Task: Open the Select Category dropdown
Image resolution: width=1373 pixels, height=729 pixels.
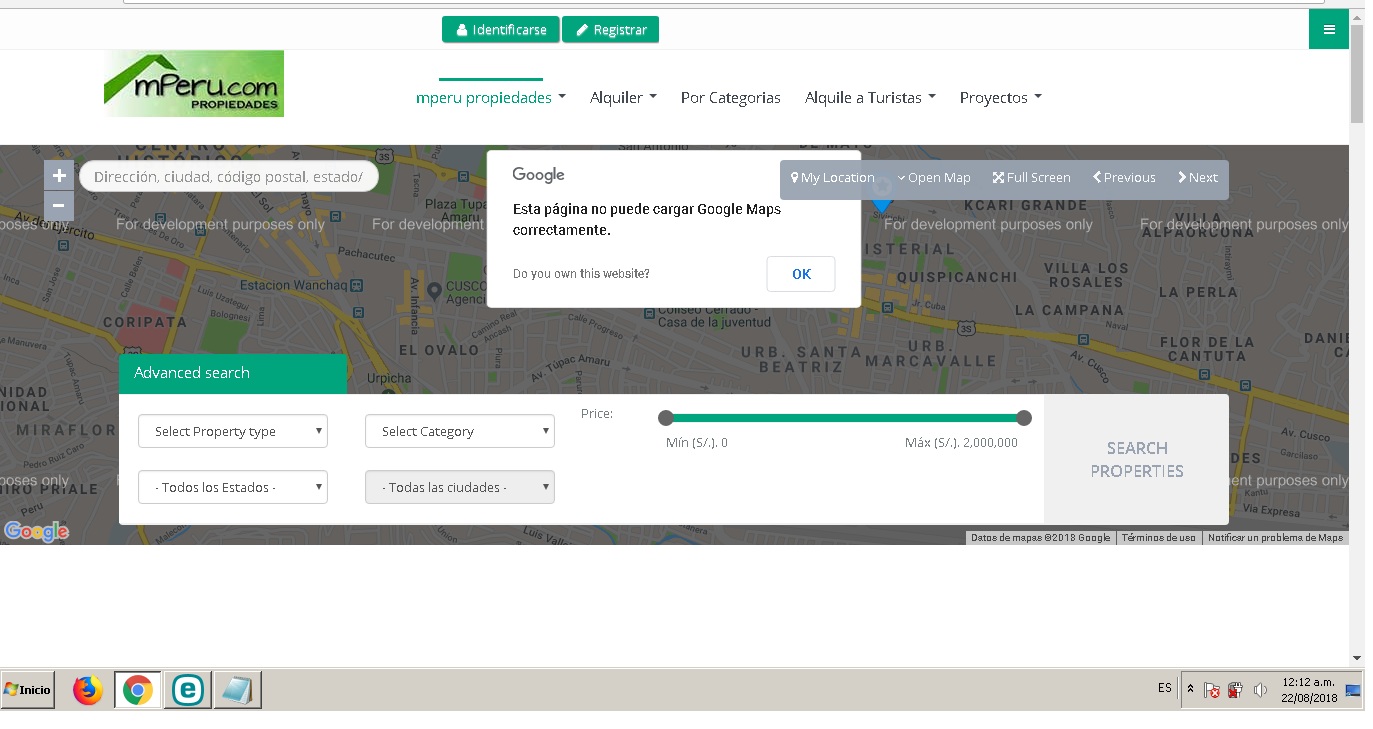Action: coord(460,431)
